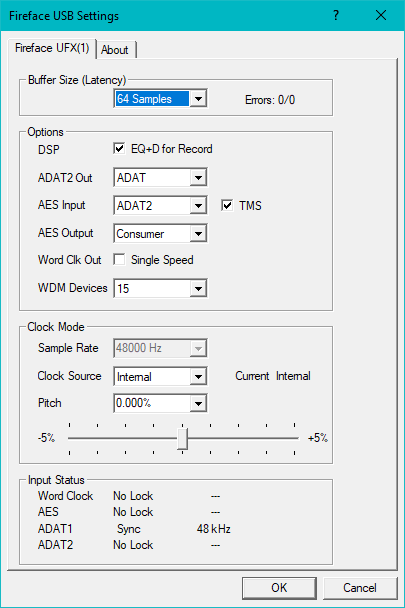Switch to the About tab

(115, 50)
